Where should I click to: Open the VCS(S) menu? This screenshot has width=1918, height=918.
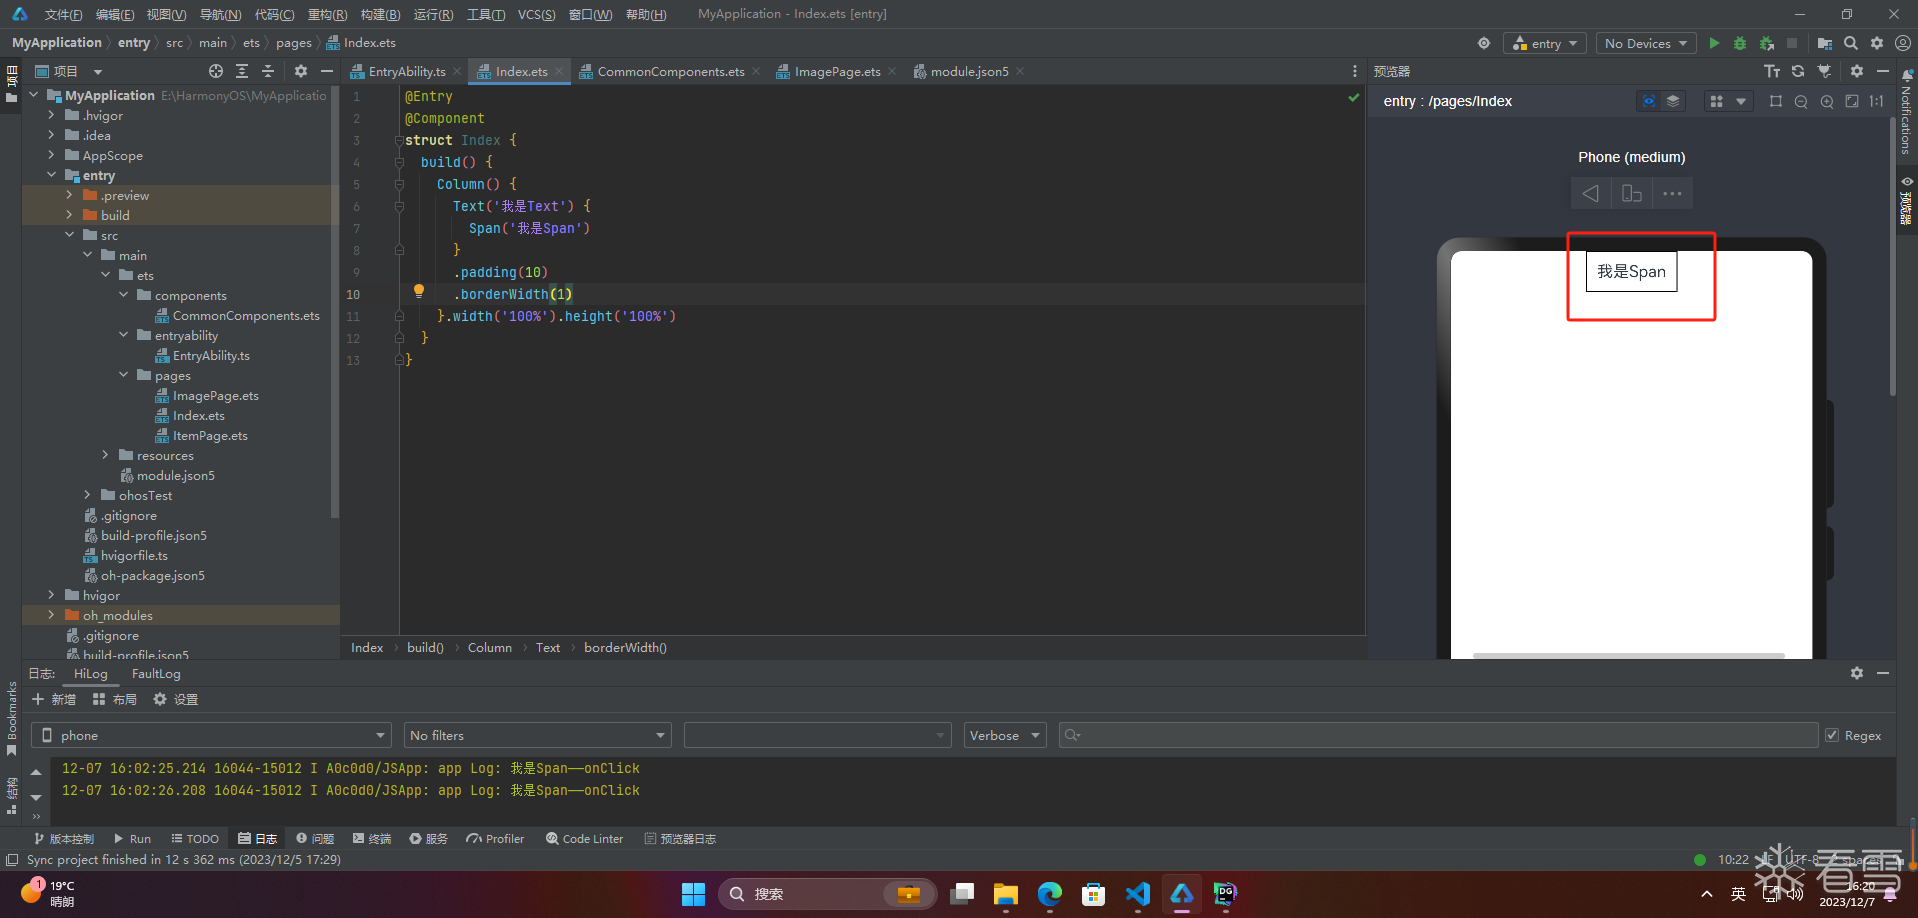pyautogui.click(x=536, y=14)
